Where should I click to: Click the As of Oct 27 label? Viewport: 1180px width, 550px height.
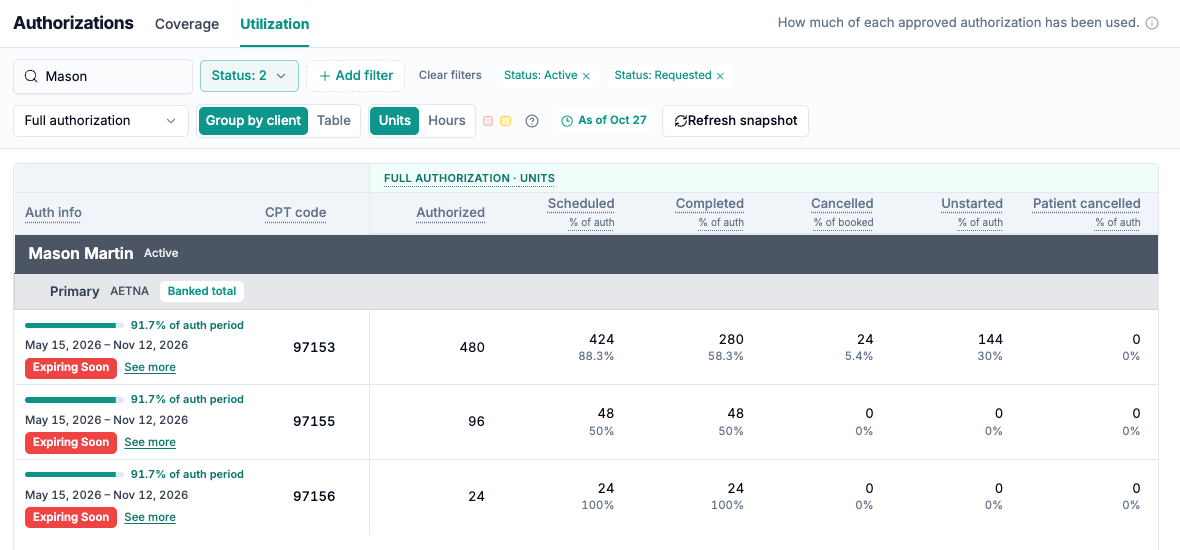coord(612,120)
